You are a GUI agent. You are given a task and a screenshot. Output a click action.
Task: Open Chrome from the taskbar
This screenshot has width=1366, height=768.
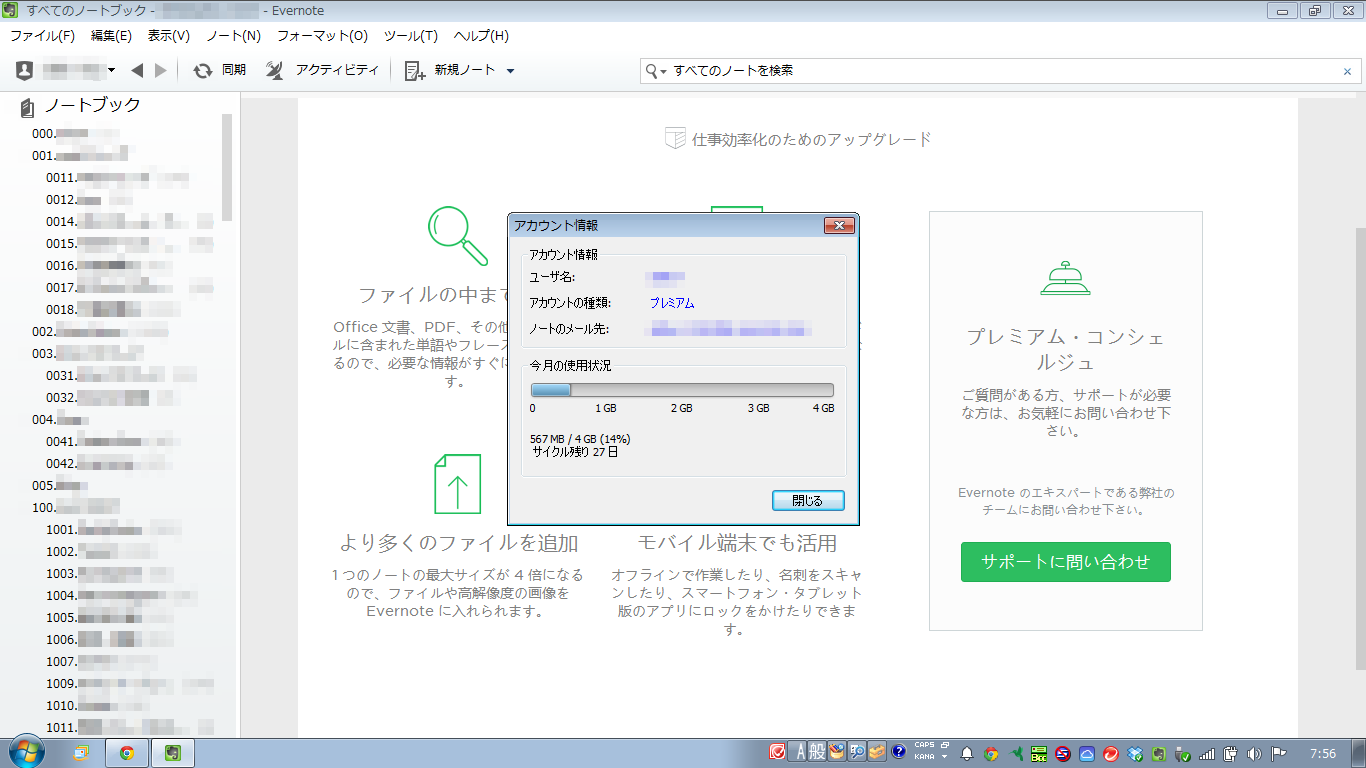(127, 753)
